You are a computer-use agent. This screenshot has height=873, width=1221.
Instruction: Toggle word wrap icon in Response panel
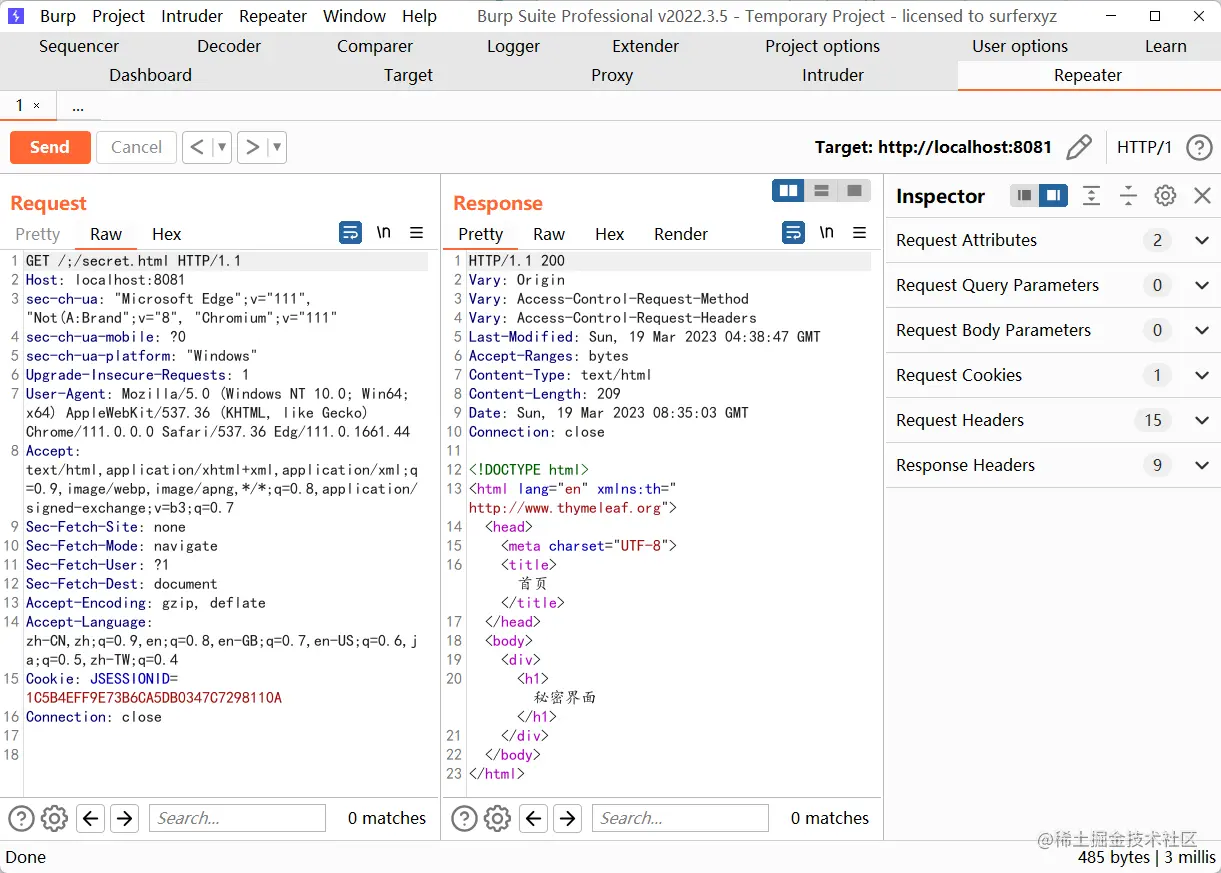(x=793, y=233)
